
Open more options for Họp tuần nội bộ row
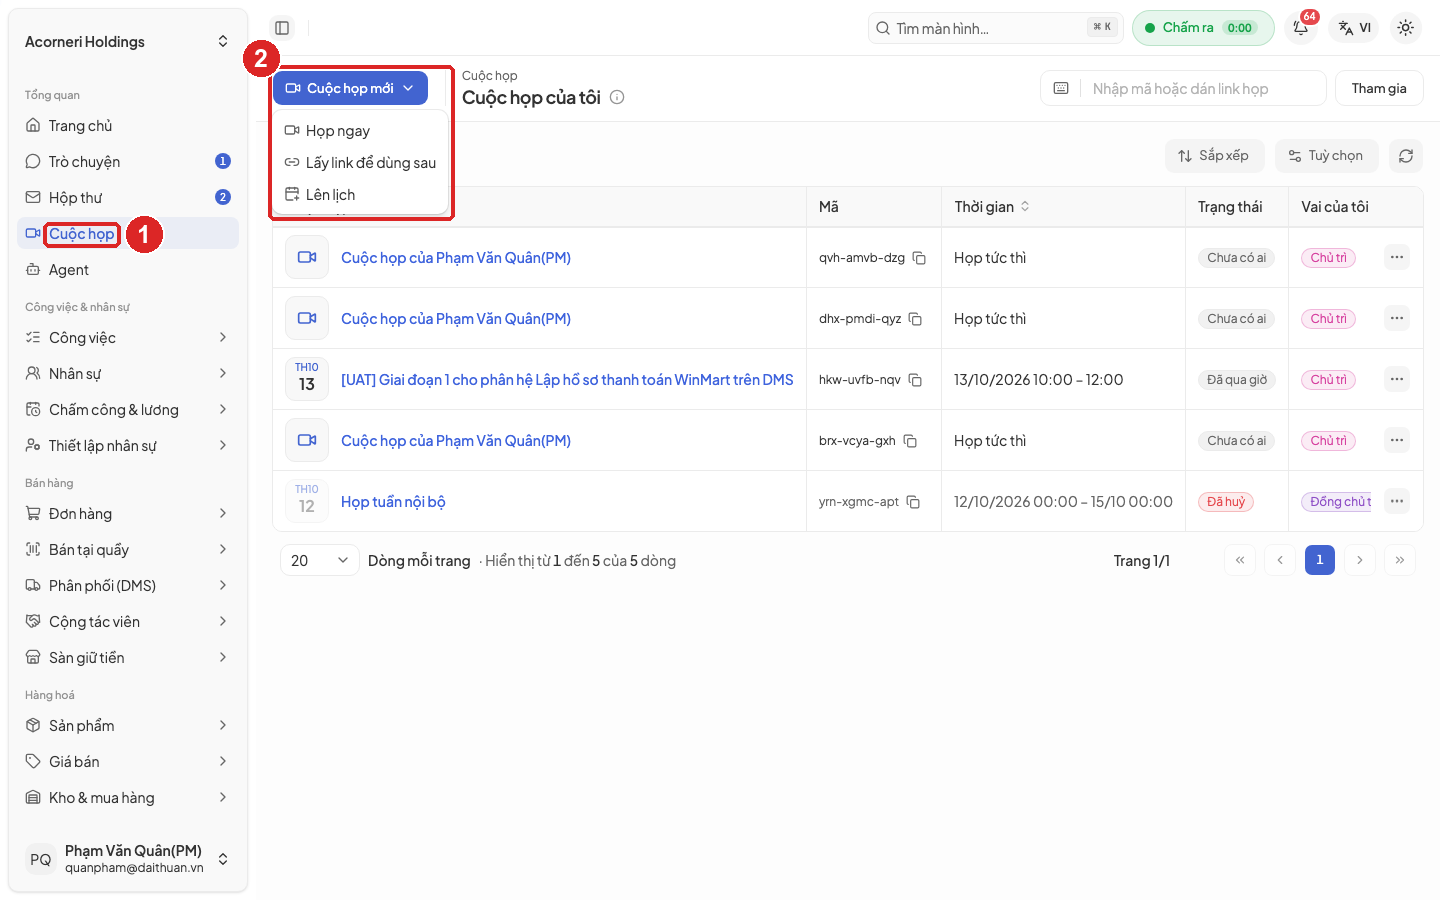coord(1397,502)
